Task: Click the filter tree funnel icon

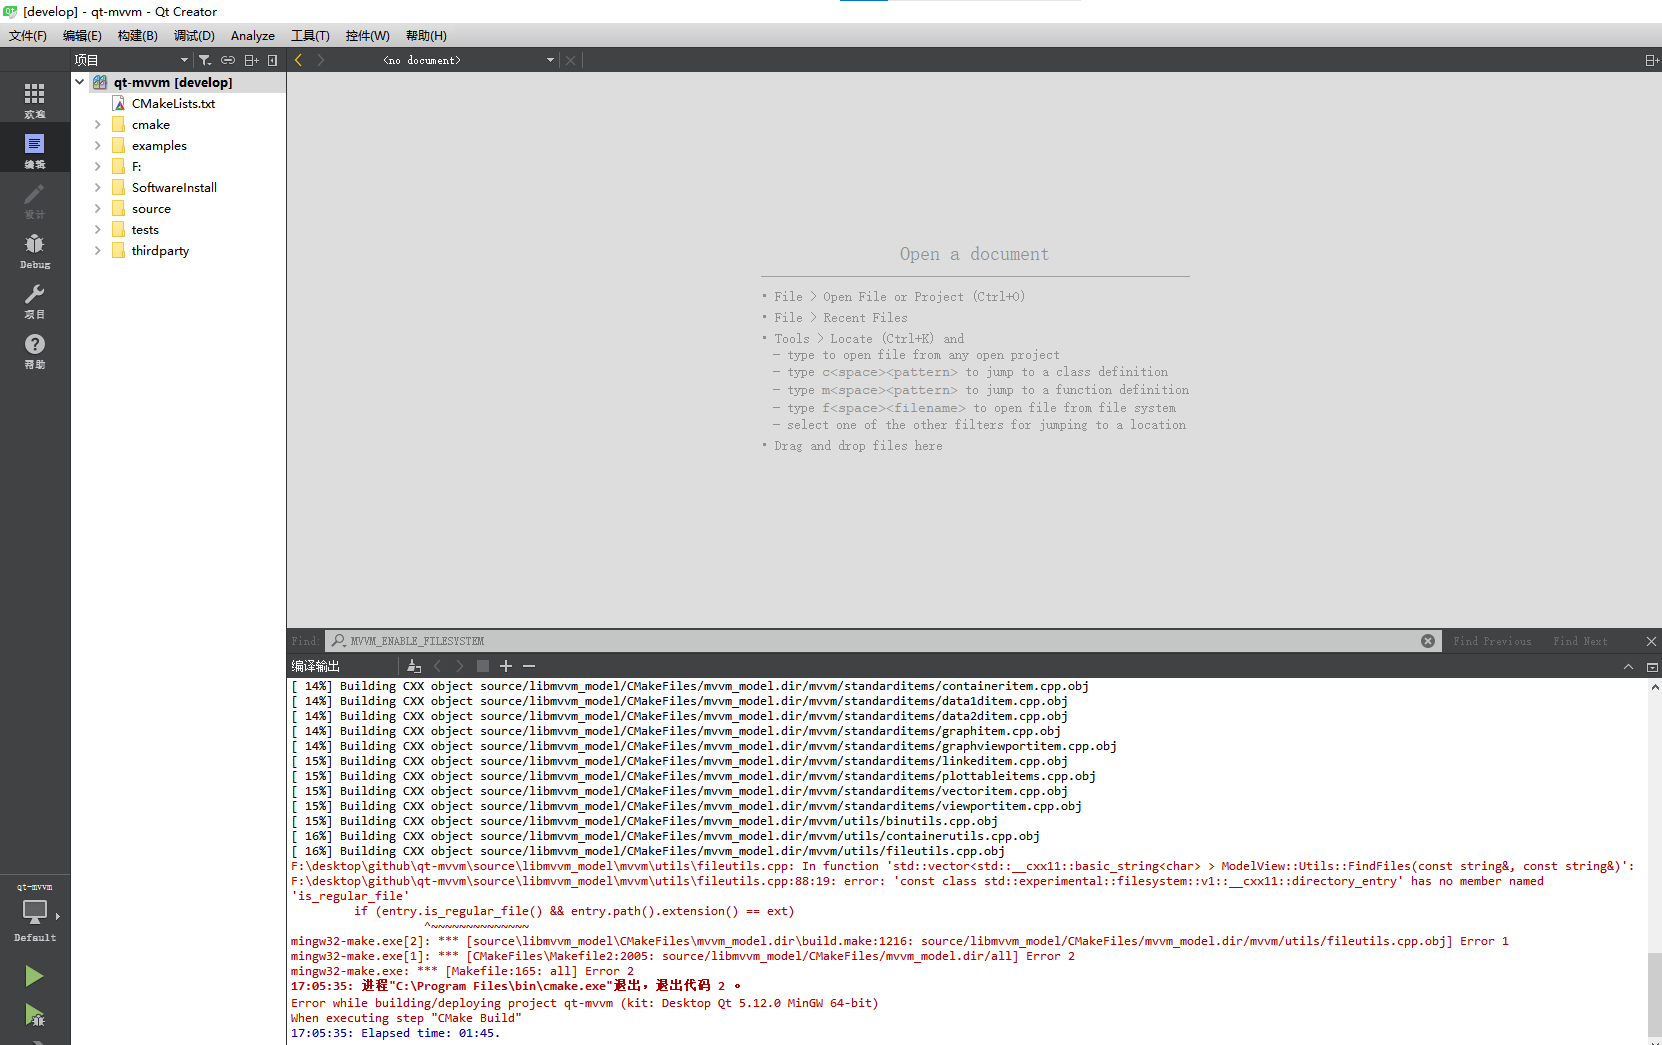Action: point(204,60)
